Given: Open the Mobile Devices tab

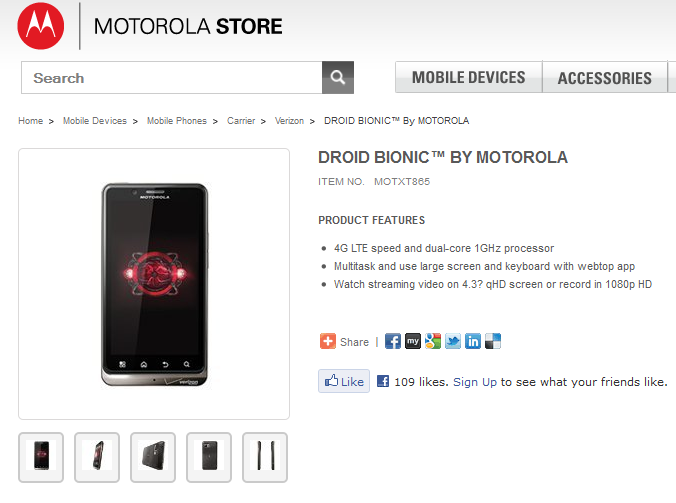Looking at the screenshot, I should (468, 77).
